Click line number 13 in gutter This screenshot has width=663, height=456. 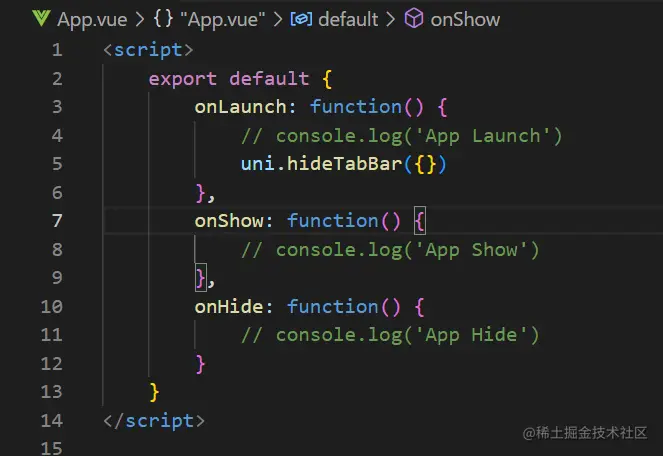(52, 392)
